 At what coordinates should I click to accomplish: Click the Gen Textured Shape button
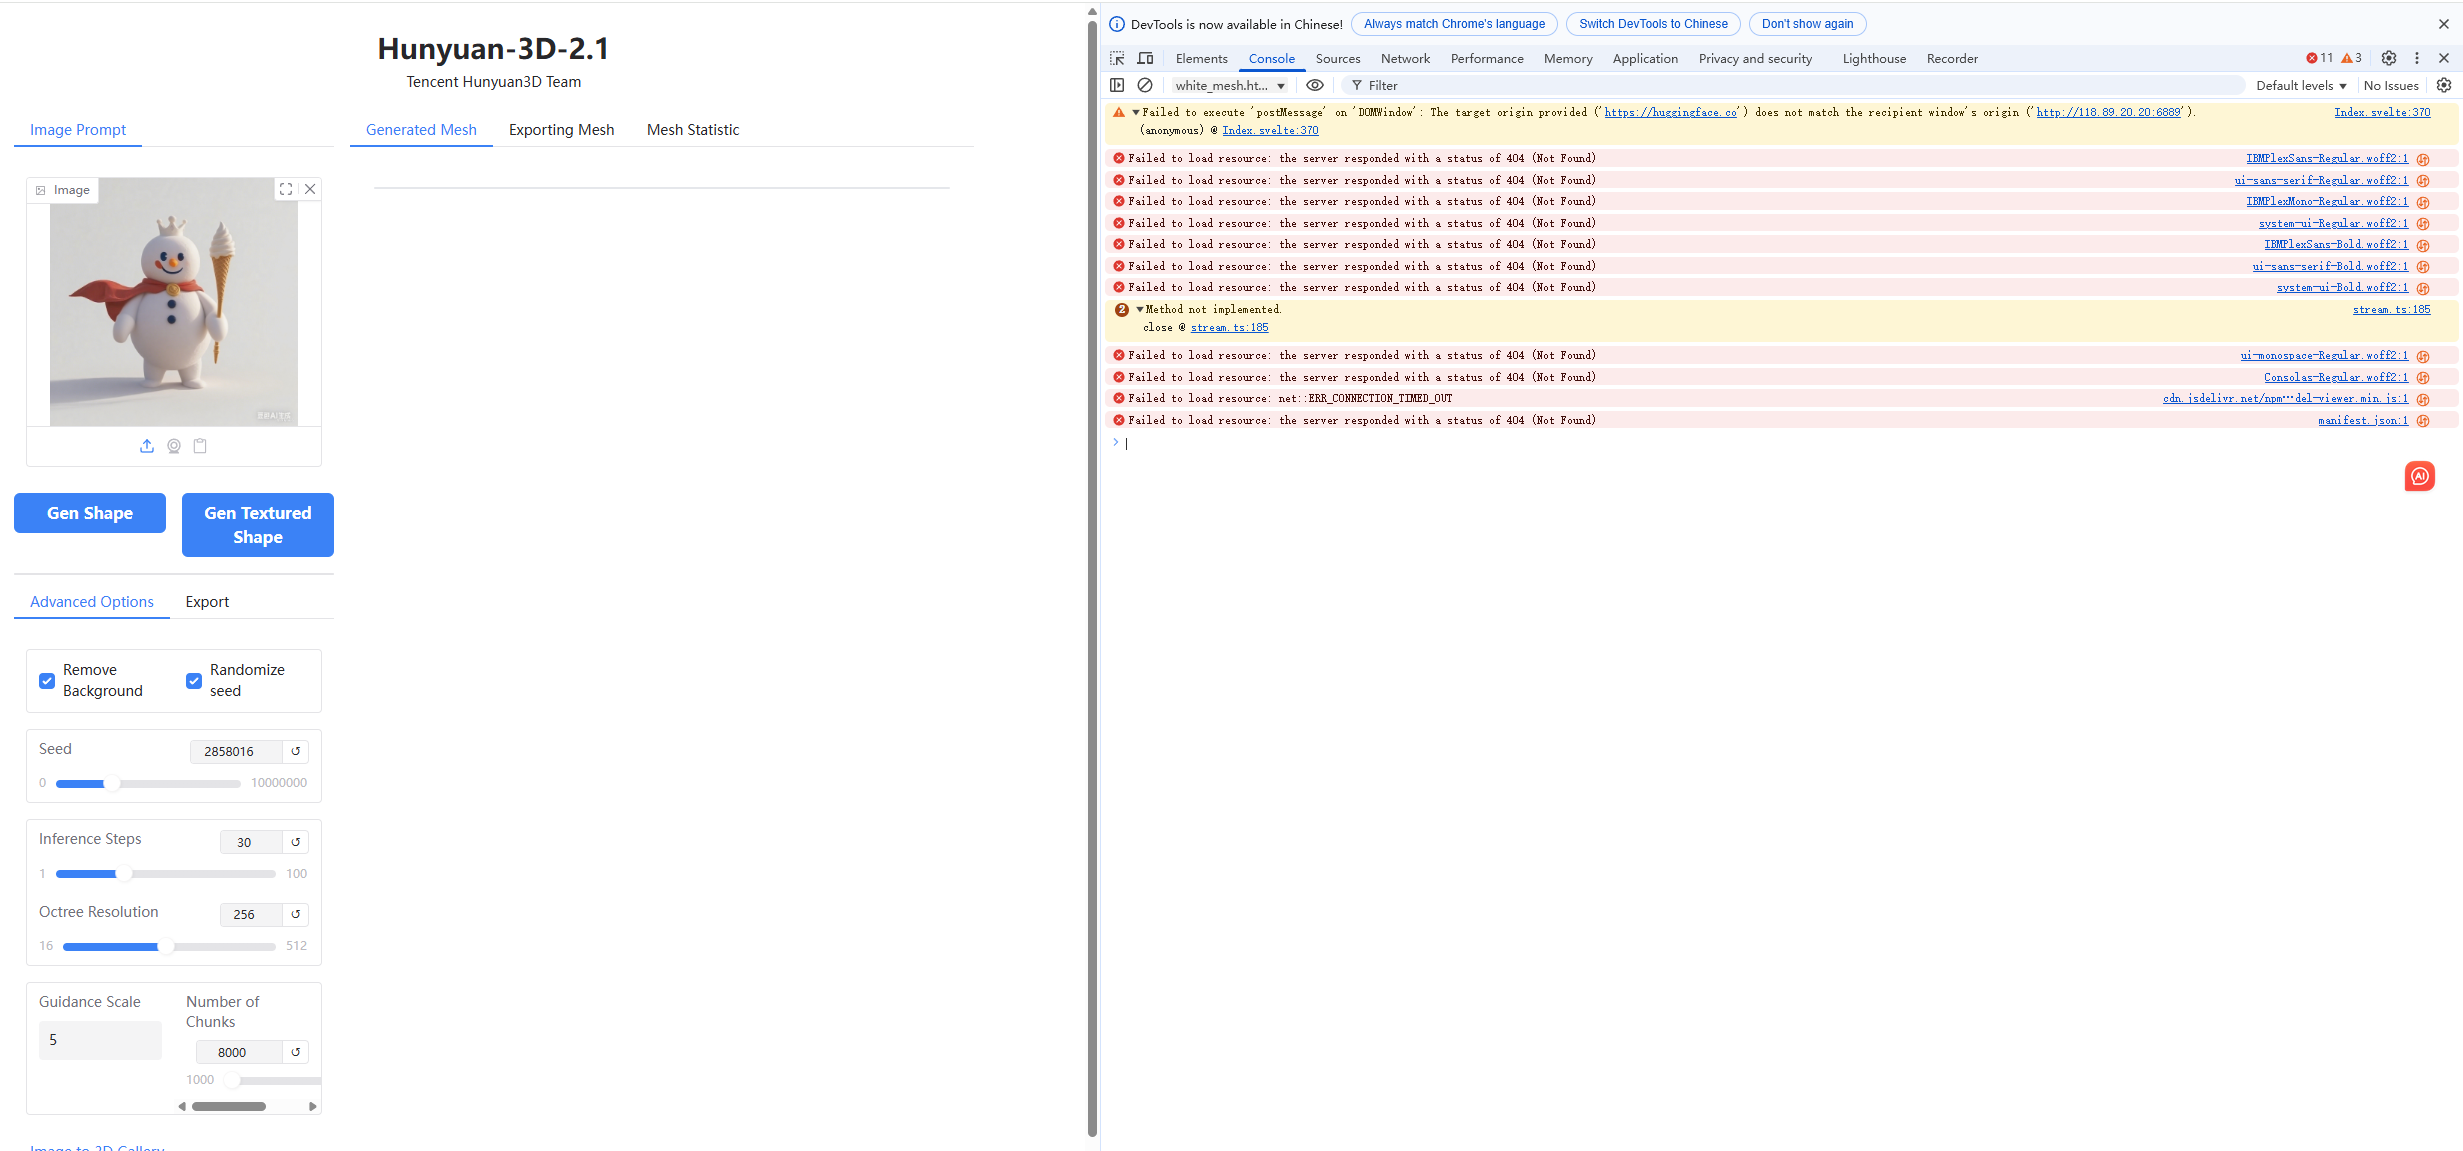coord(258,525)
